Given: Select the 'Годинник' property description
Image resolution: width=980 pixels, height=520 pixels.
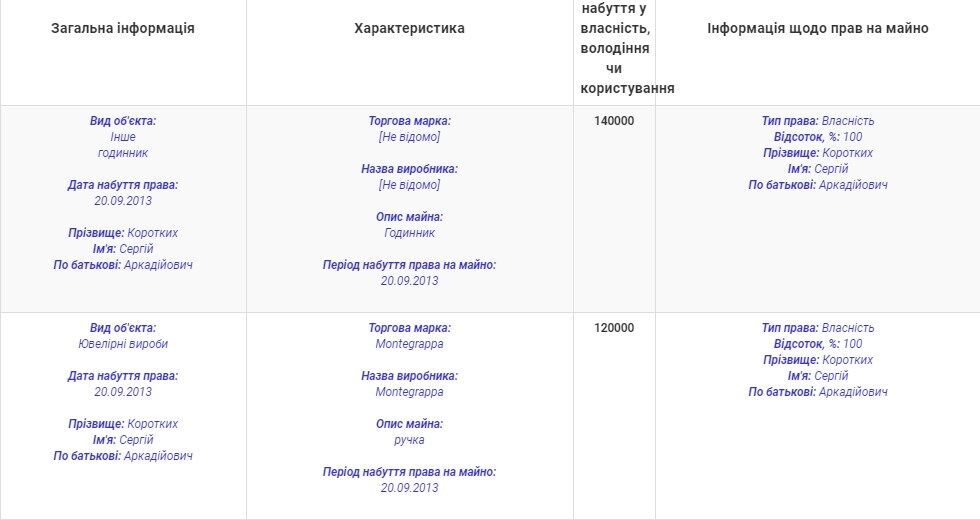Looking at the screenshot, I should click(x=409, y=233).
